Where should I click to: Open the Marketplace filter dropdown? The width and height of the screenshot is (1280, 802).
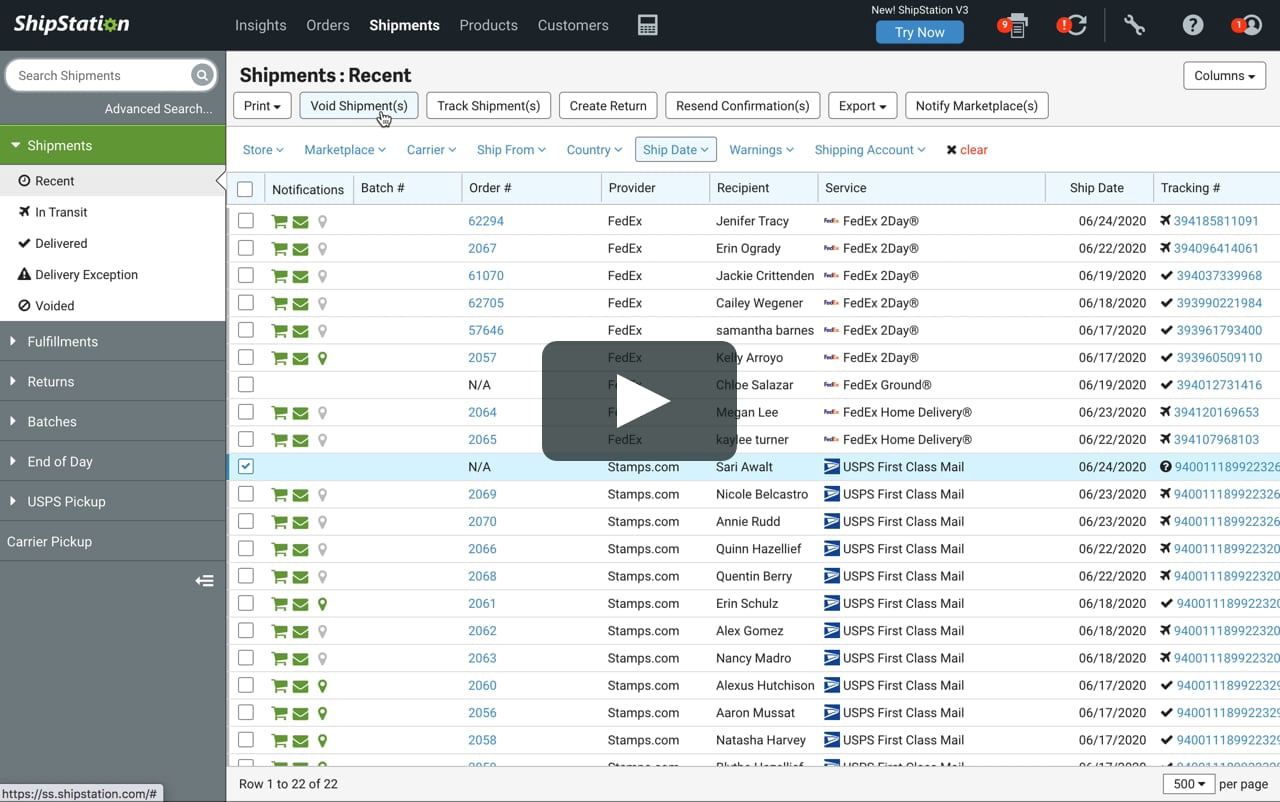click(x=345, y=150)
